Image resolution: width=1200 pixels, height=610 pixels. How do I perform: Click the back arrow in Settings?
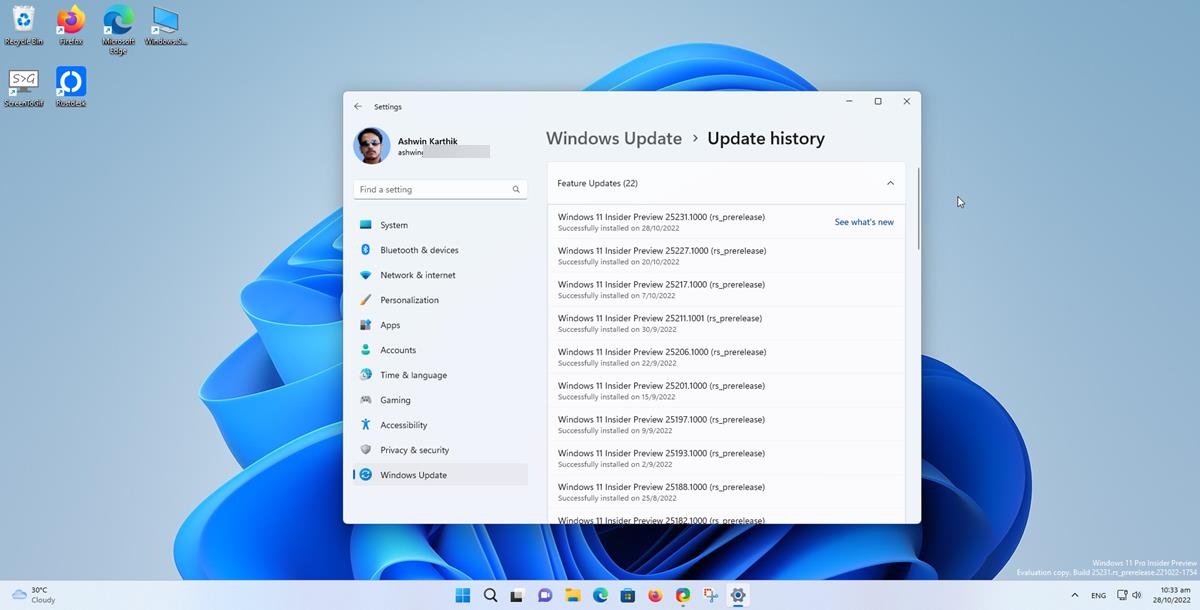tap(358, 106)
